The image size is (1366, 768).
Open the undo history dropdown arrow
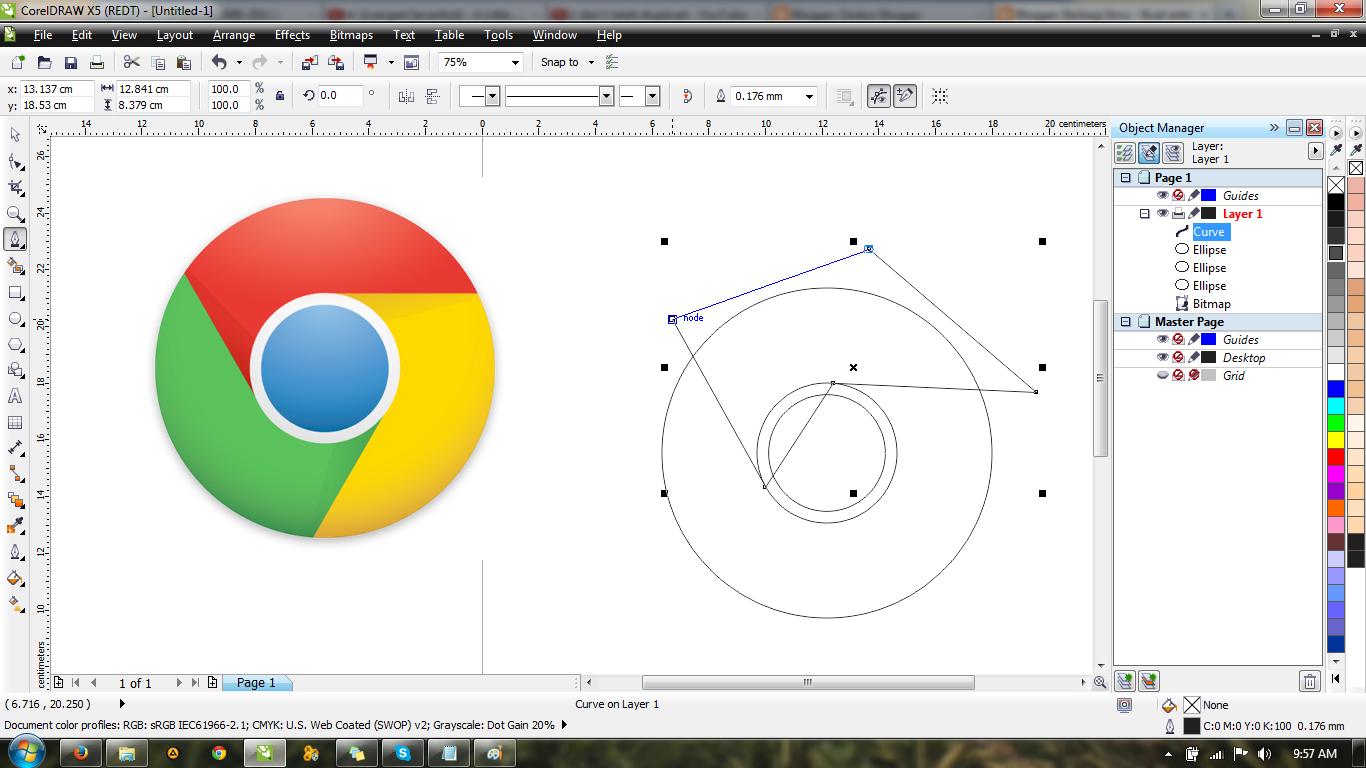click(x=237, y=62)
